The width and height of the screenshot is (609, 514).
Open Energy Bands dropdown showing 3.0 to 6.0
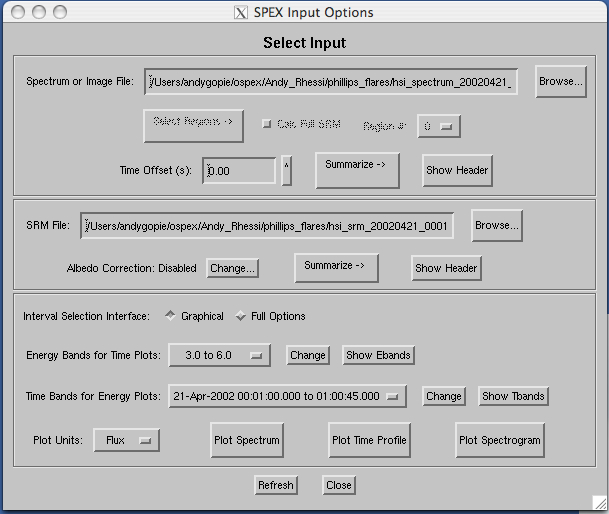(220, 355)
